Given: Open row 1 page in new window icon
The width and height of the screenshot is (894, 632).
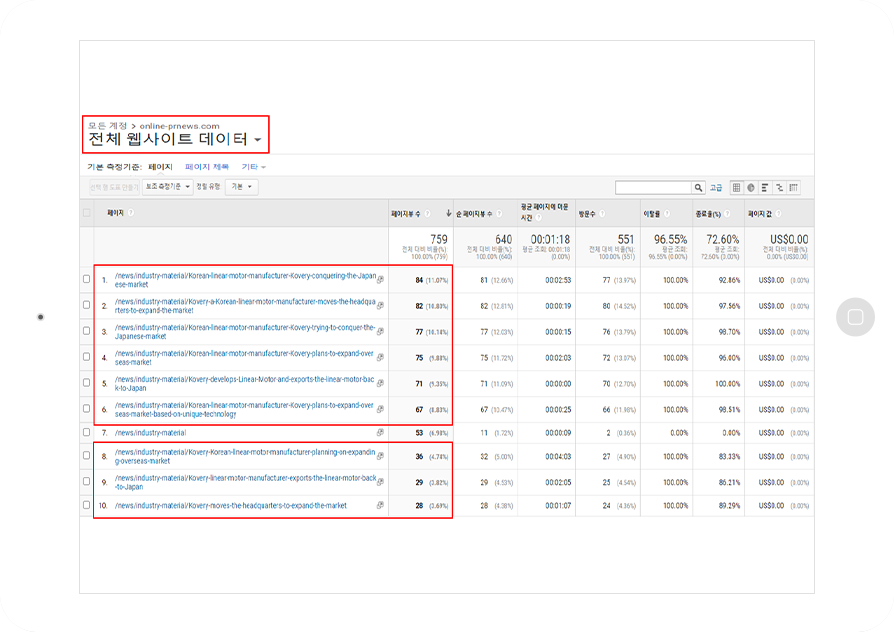Looking at the screenshot, I should click(x=380, y=279).
